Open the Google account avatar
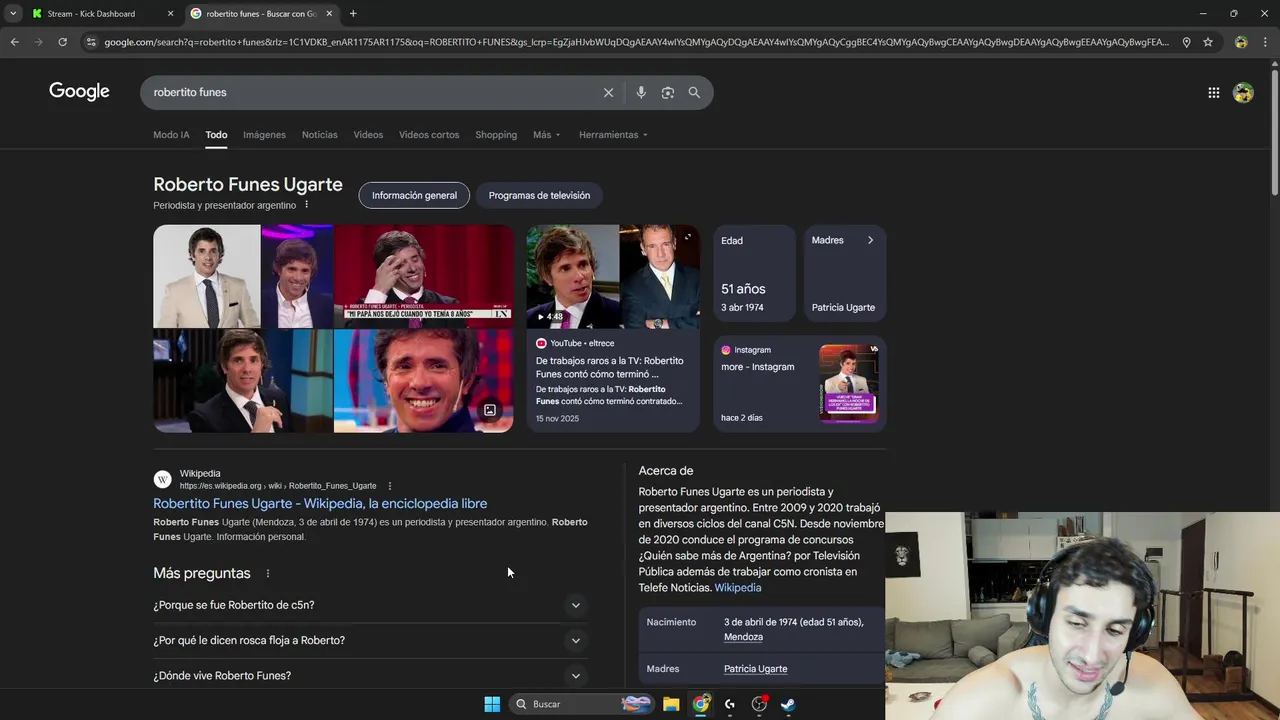The width and height of the screenshot is (1280, 720). tap(1243, 92)
